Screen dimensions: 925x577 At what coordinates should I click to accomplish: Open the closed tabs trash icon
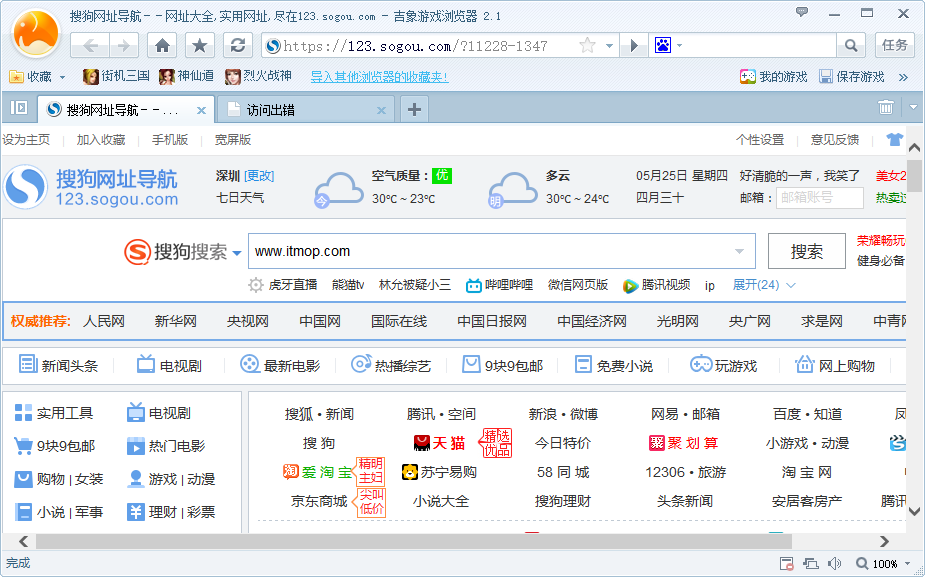885,107
